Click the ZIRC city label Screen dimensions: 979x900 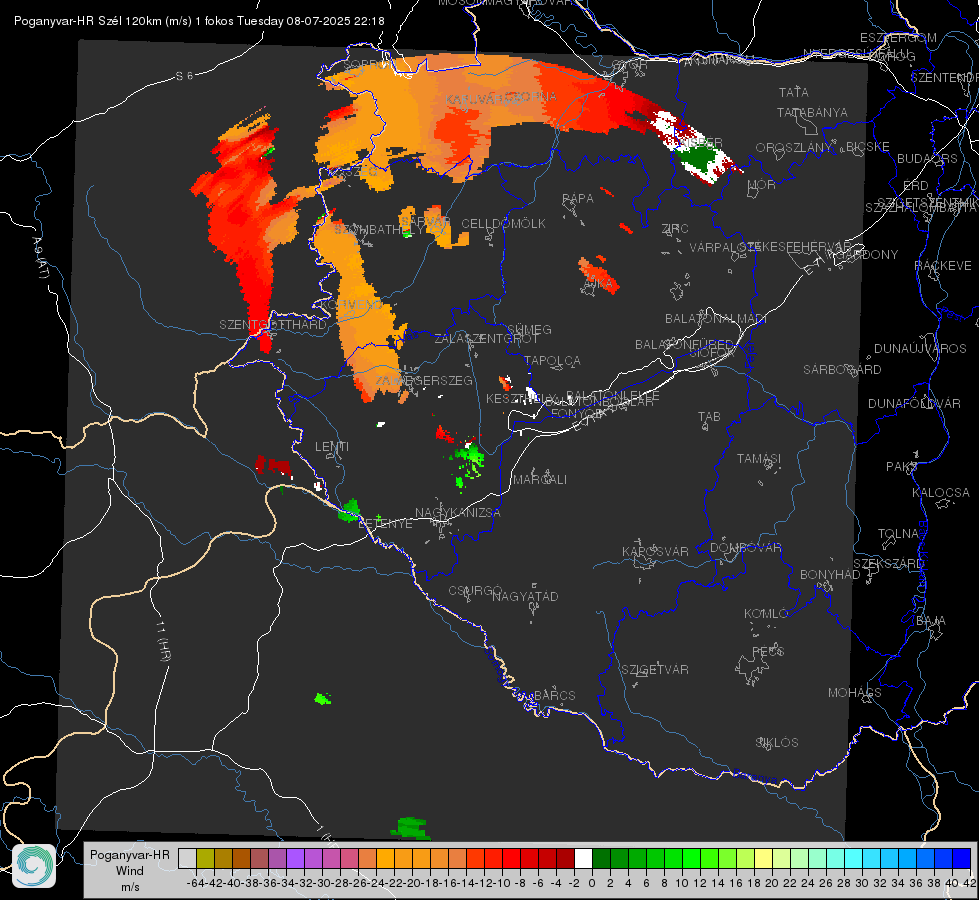[676, 229]
